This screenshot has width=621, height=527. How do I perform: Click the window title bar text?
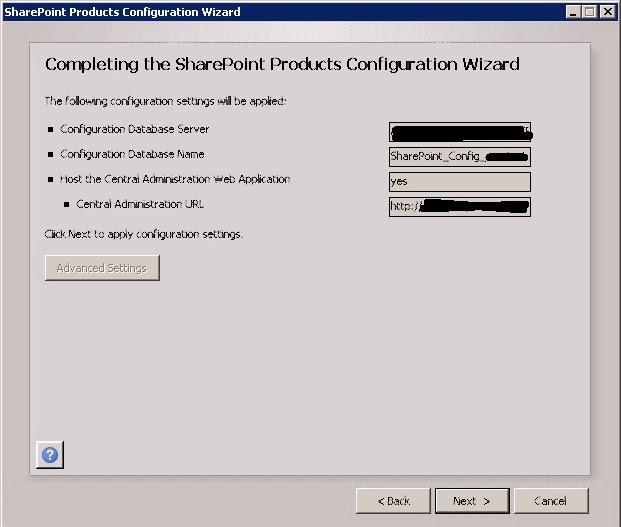pyautogui.click(x=122, y=12)
